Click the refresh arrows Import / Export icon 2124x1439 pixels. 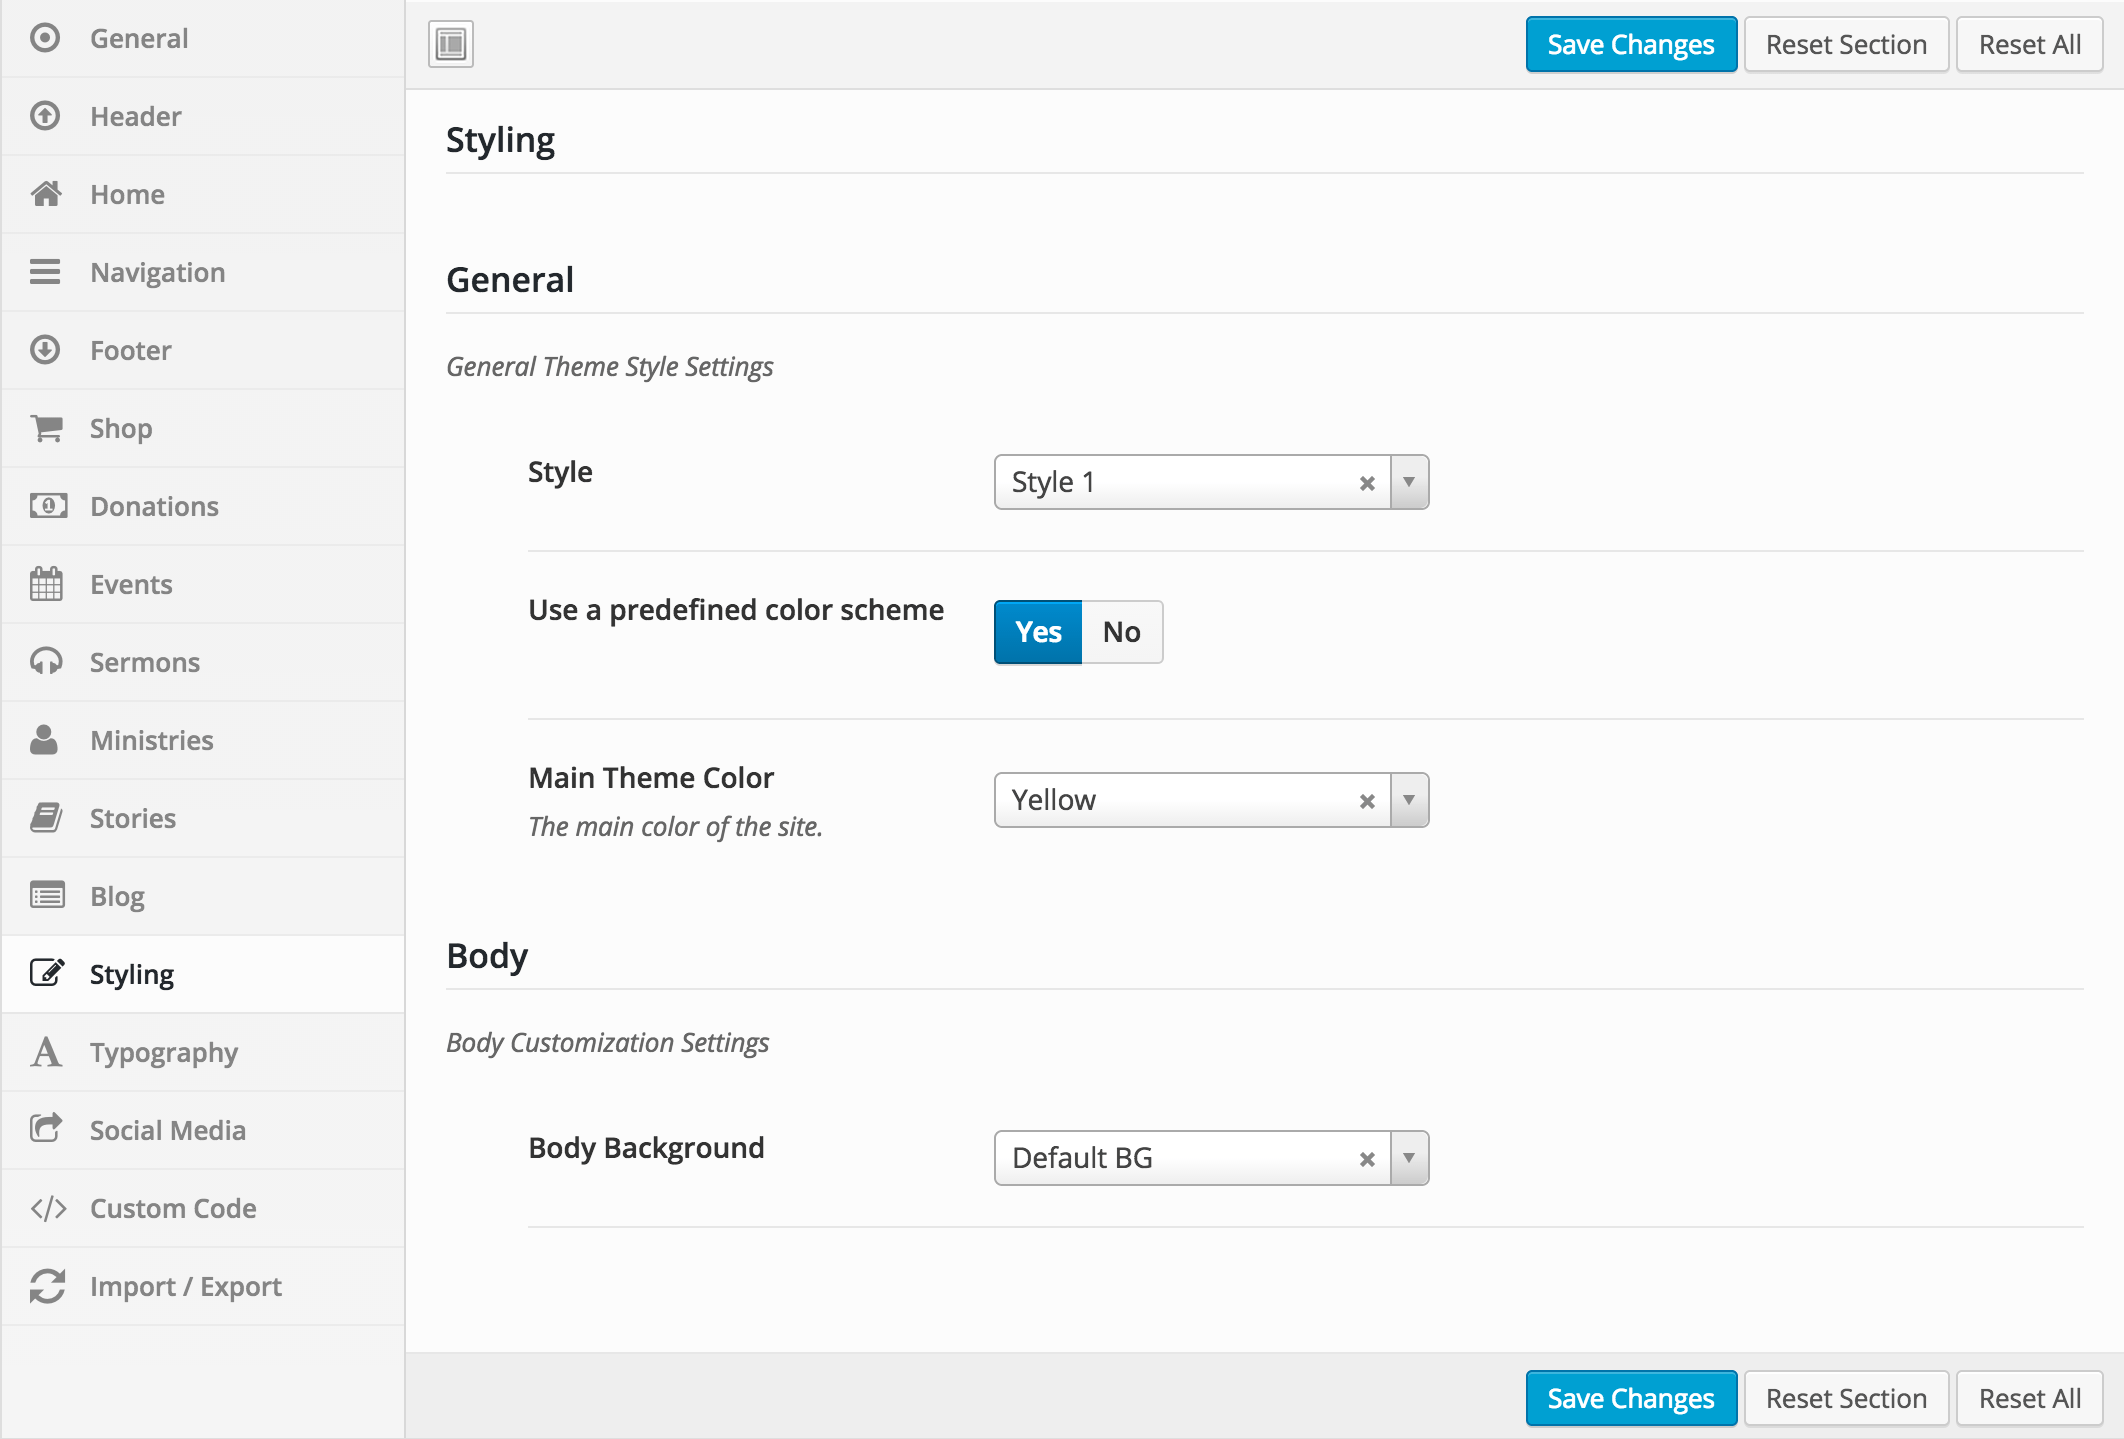[x=47, y=1286]
